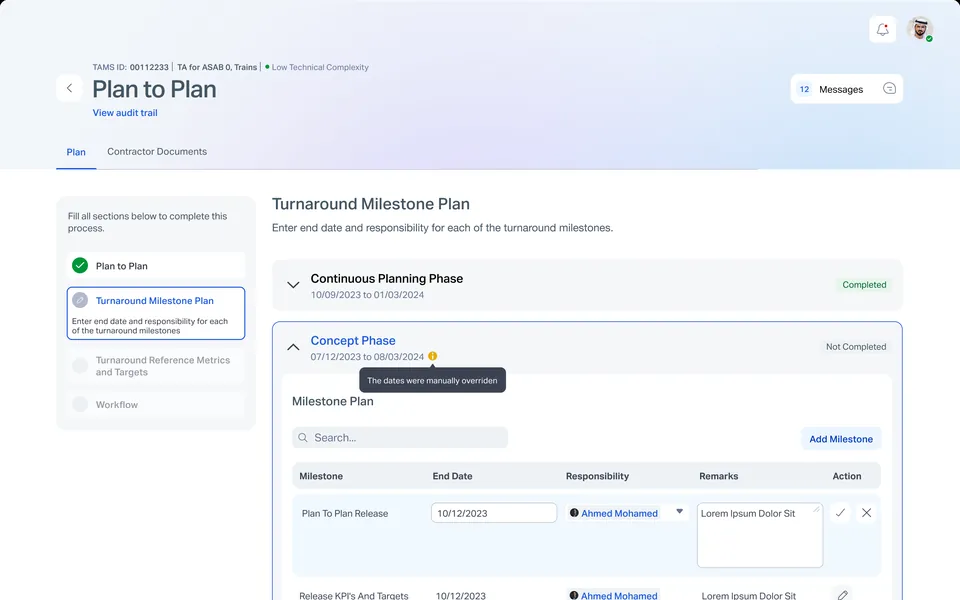Click the End Date column header
Image resolution: width=960 pixels, height=600 pixels.
tap(452, 476)
